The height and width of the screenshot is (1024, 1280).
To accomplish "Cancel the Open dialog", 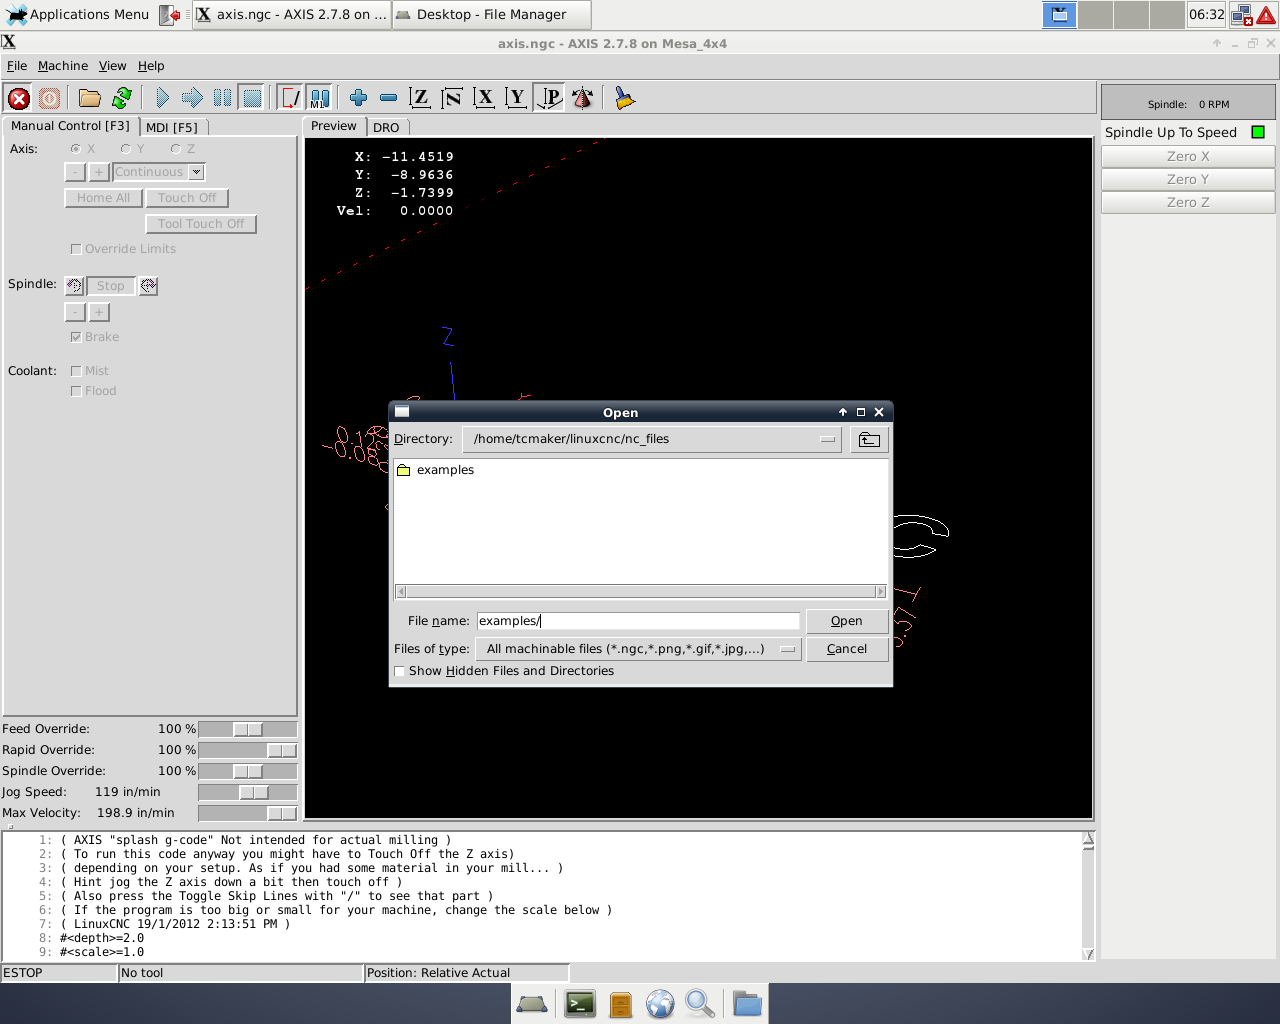I will [x=847, y=649].
